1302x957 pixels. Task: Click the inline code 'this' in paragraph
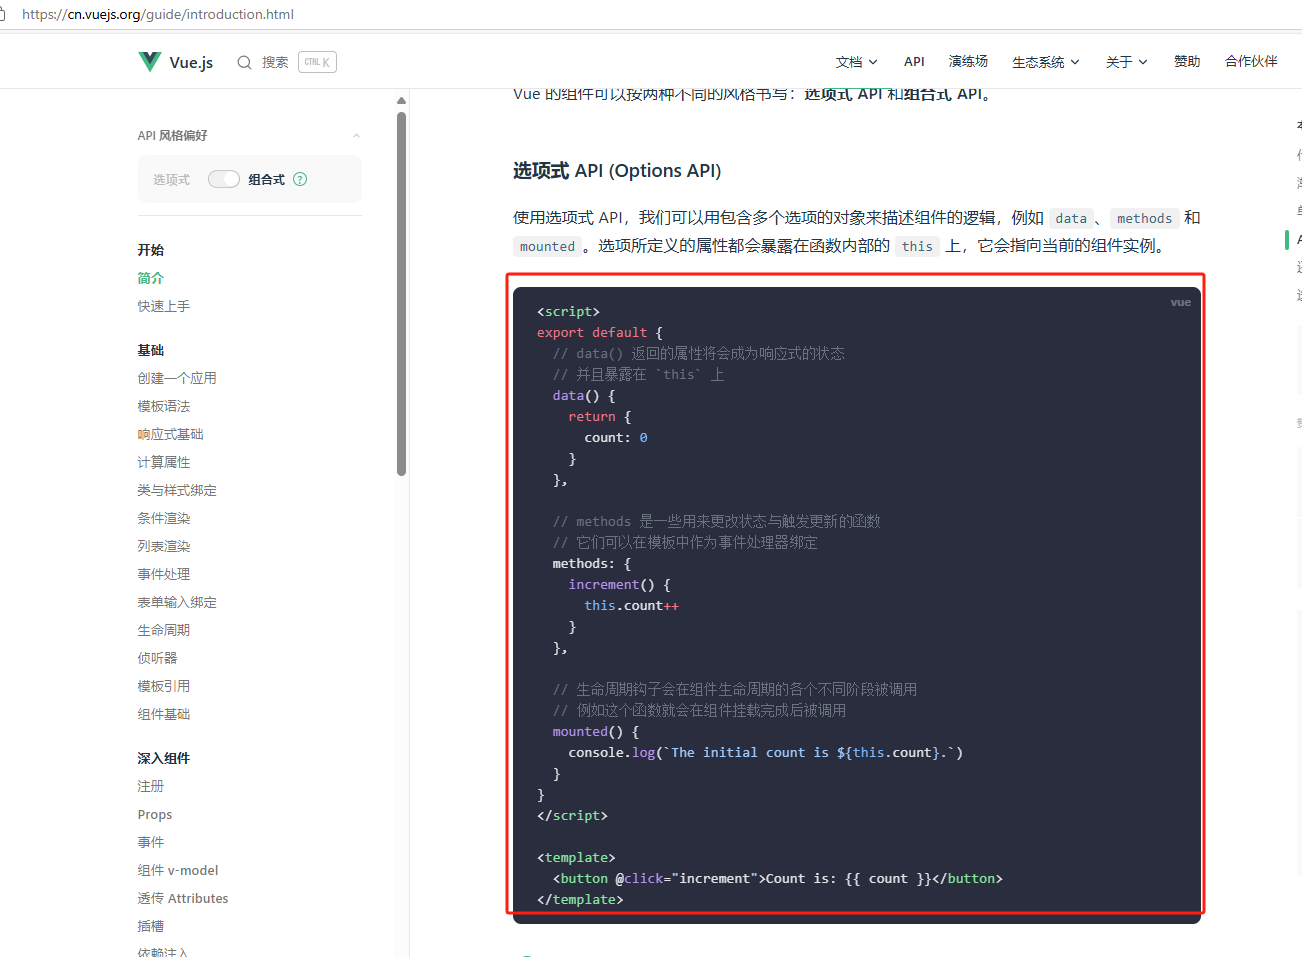pos(917,246)
